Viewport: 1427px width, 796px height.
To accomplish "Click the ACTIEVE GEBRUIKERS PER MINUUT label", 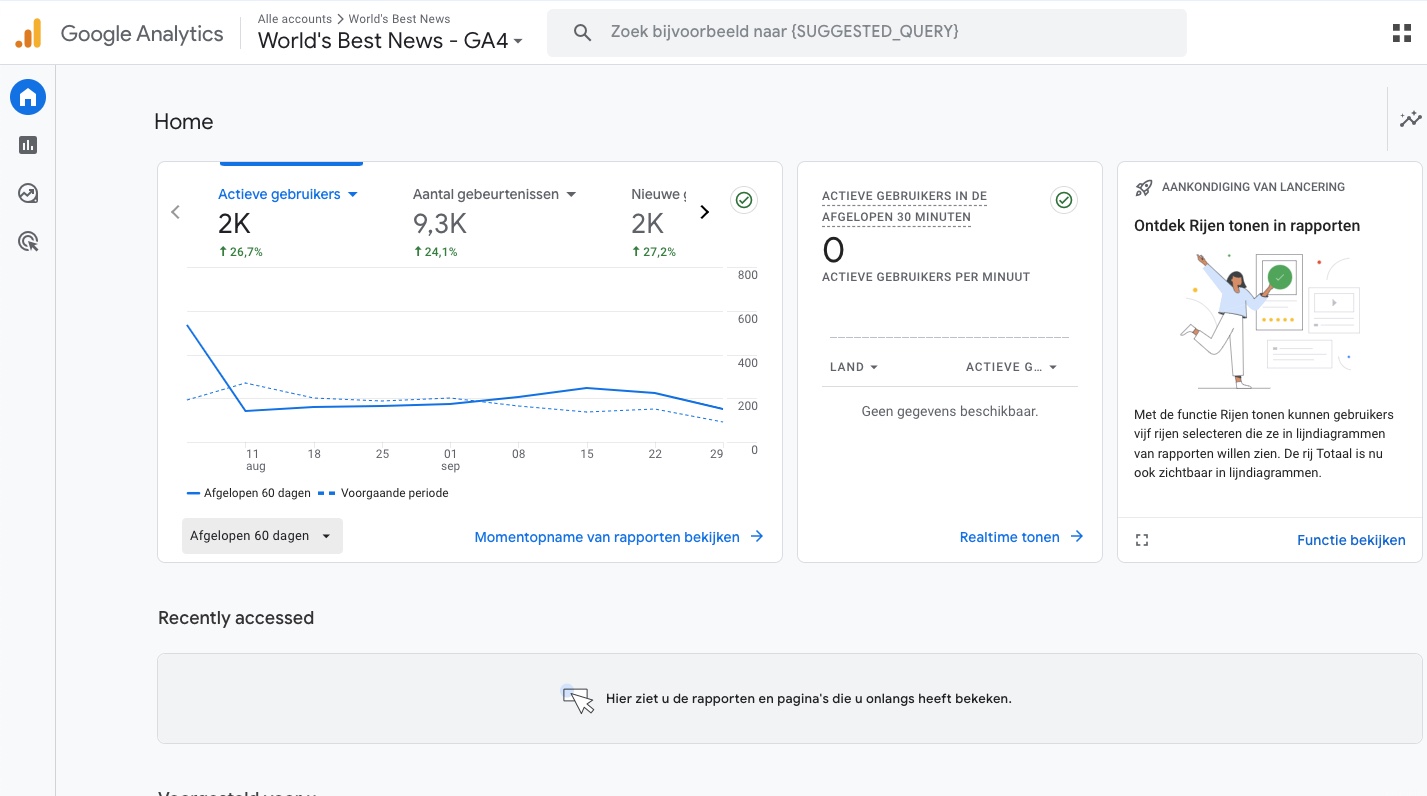I will 926,277.
